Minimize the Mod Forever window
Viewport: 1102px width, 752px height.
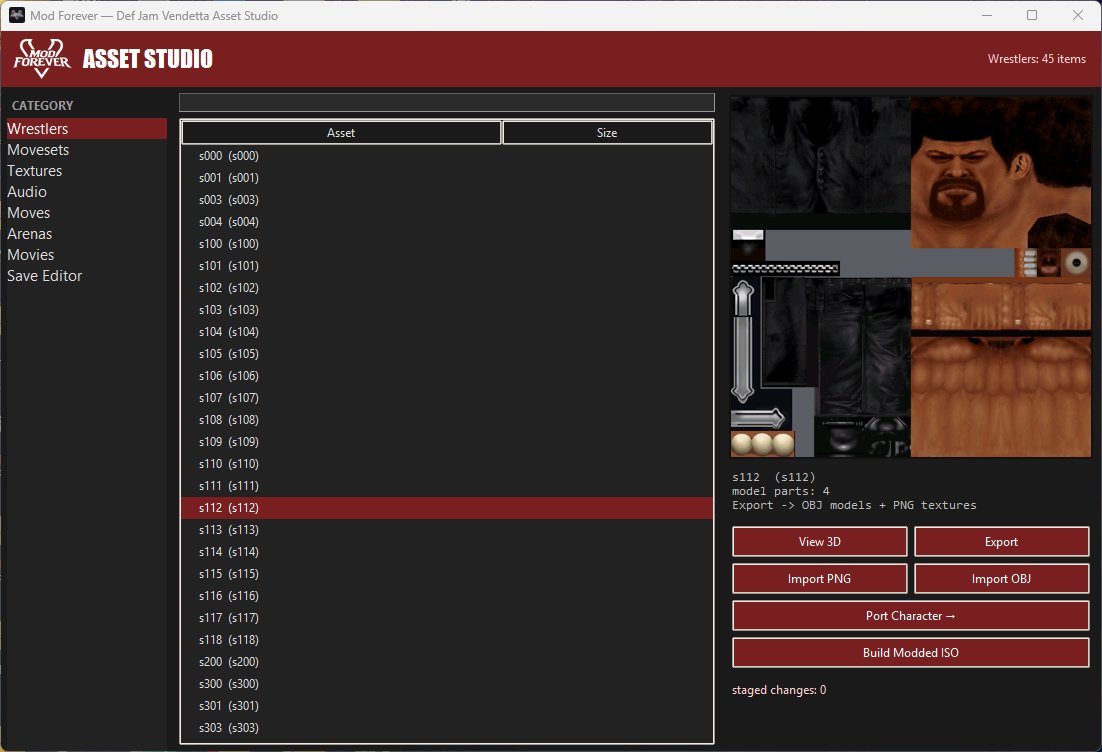click(987, 15)
